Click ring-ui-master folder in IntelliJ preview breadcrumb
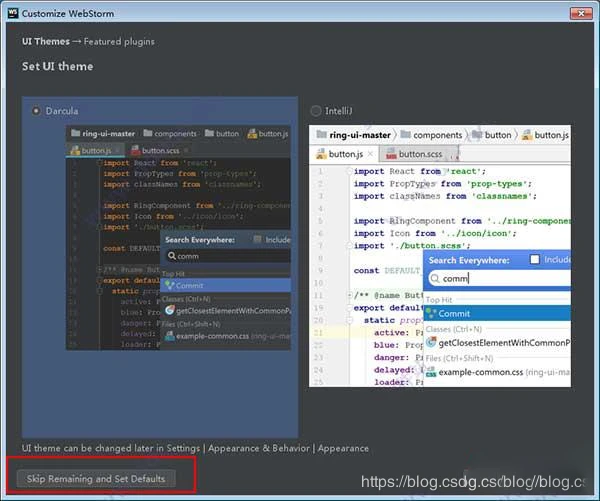Image resolution: width=600 pixels, height=501 pixels. tap(354, 135)
